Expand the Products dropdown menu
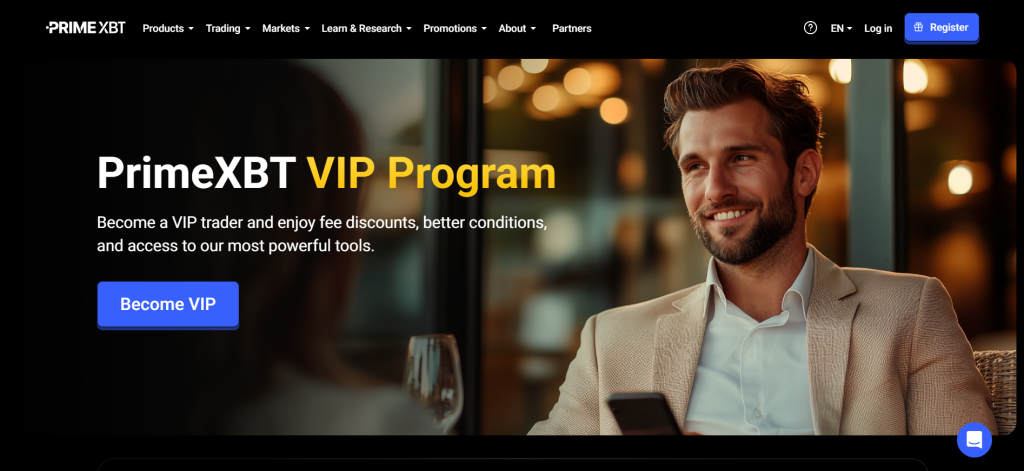The width and height of the screenshot is (1024, 471). (168, 29)
